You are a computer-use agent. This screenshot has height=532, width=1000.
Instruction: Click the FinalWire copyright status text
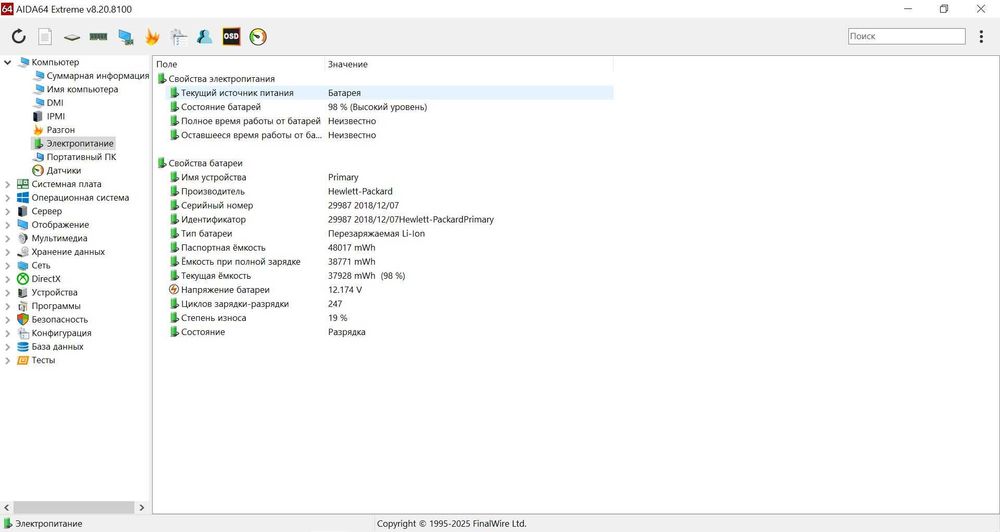tap(452, 524)
